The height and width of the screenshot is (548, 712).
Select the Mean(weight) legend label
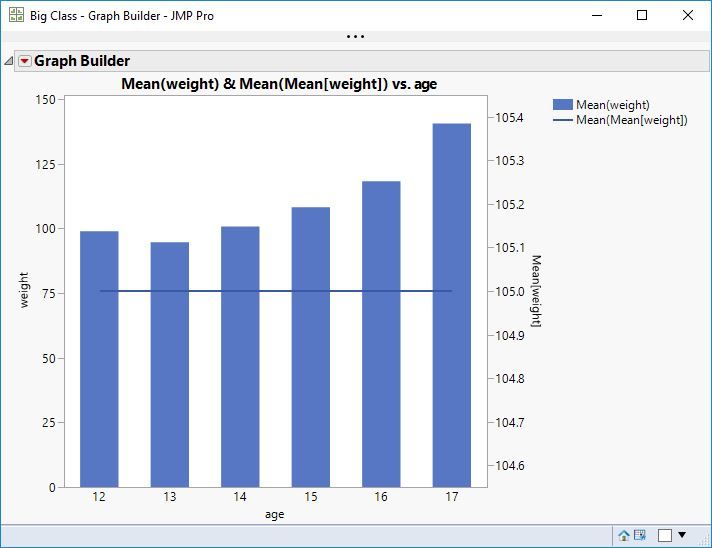[613, 105]
